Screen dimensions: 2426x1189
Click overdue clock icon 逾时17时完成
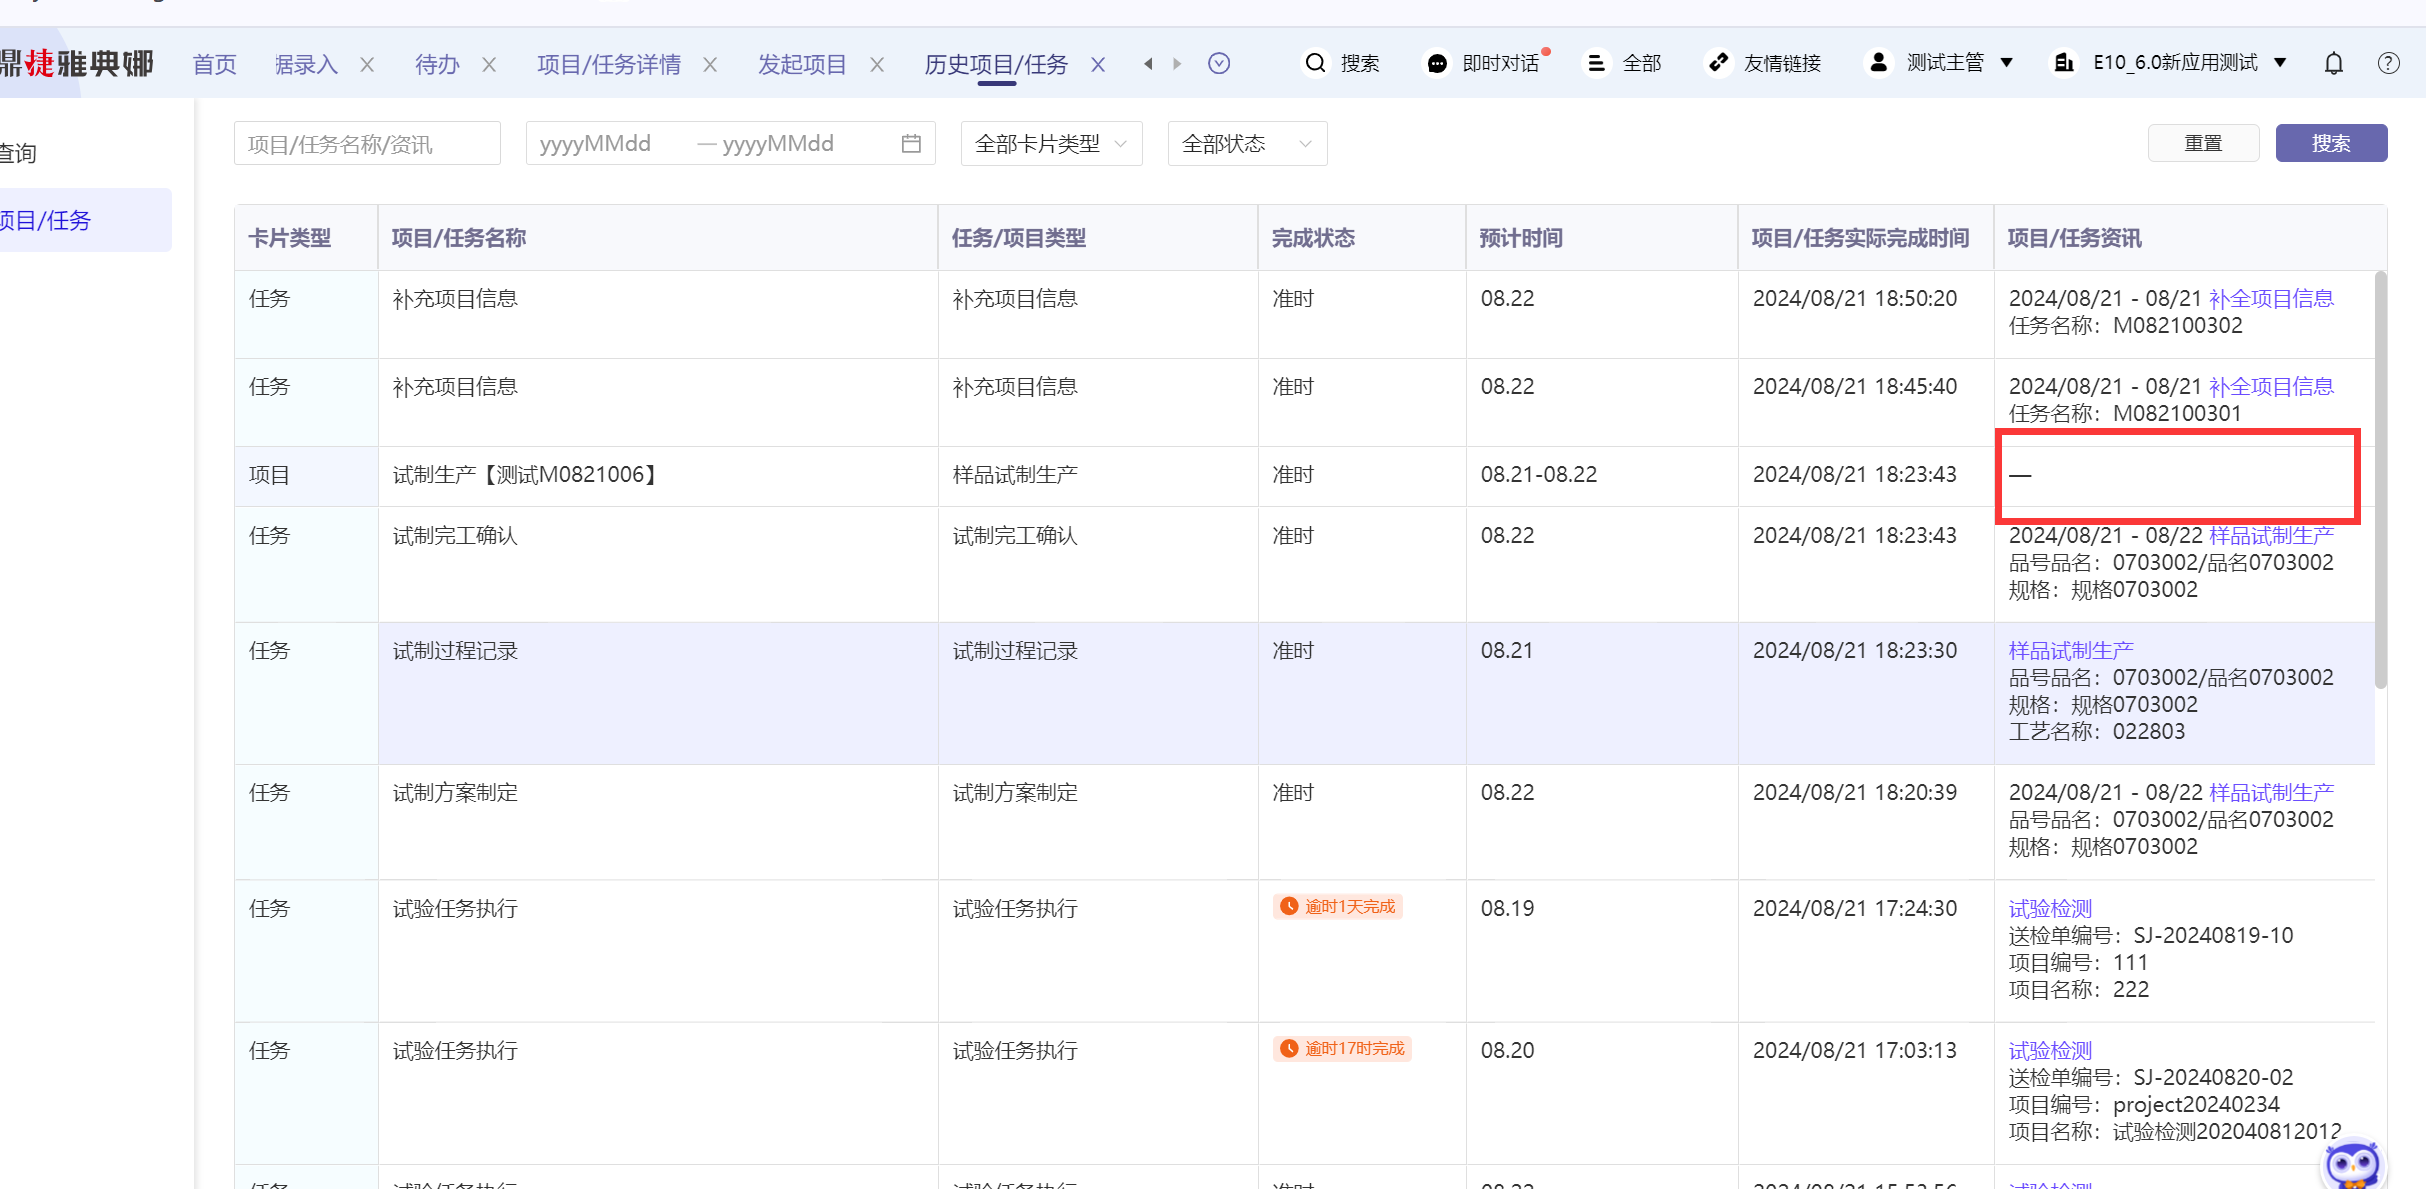(x=1290, y=1048)
